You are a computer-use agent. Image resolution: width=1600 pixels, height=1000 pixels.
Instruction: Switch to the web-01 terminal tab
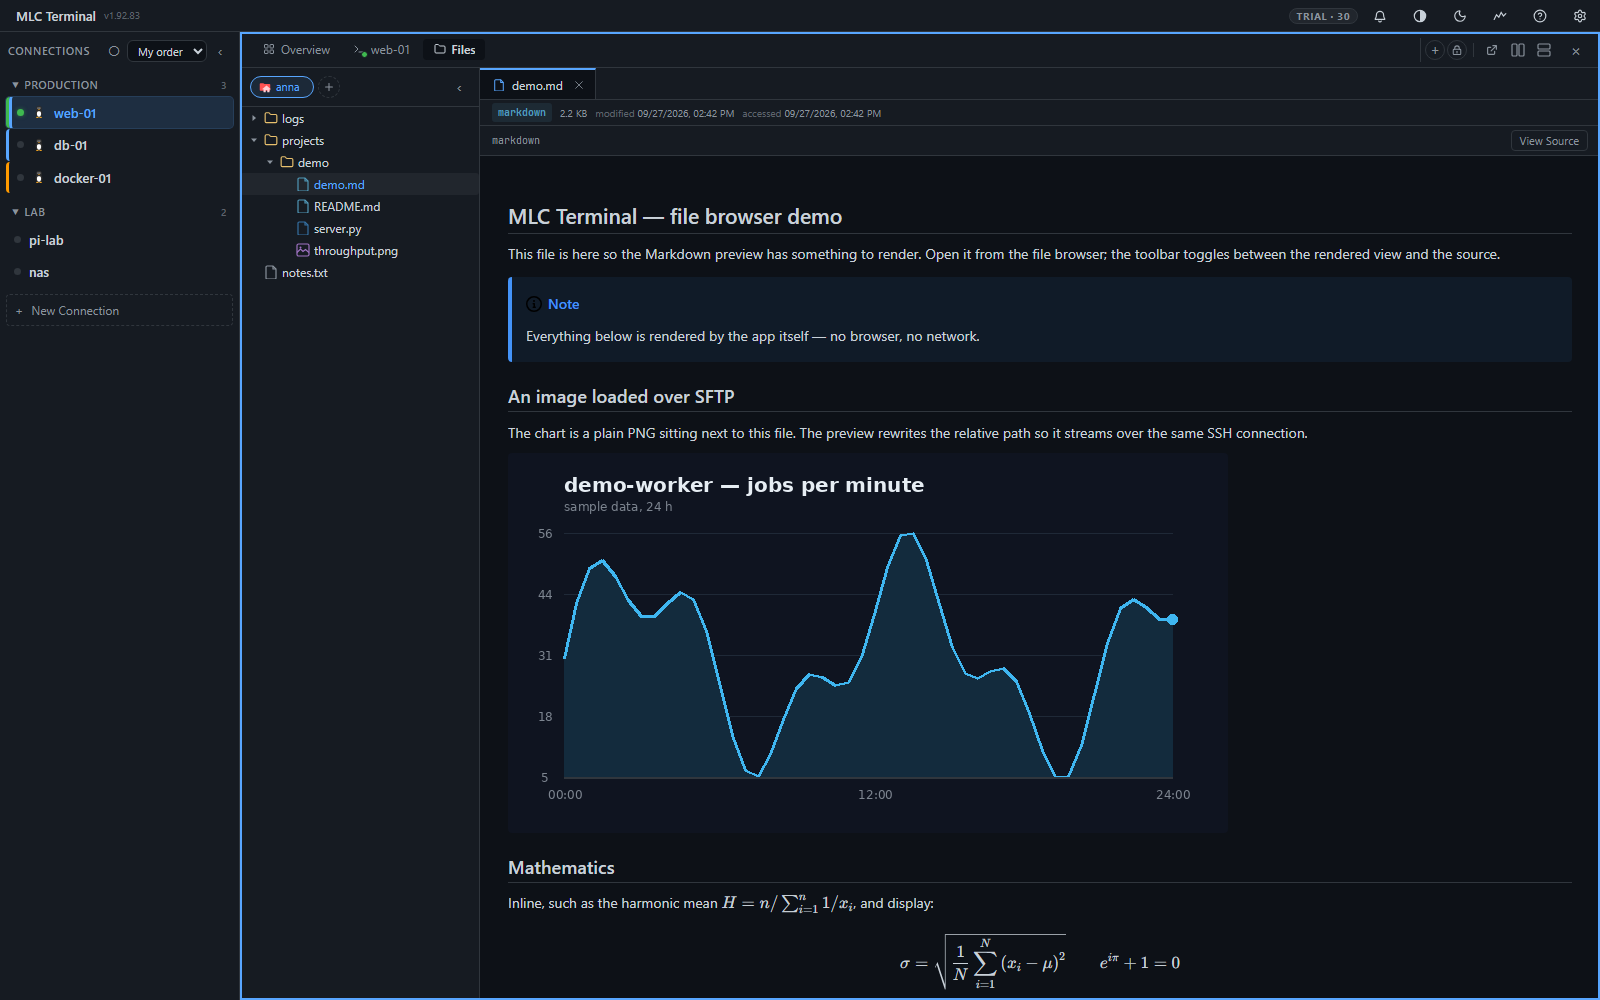click(x=382, y=50)
